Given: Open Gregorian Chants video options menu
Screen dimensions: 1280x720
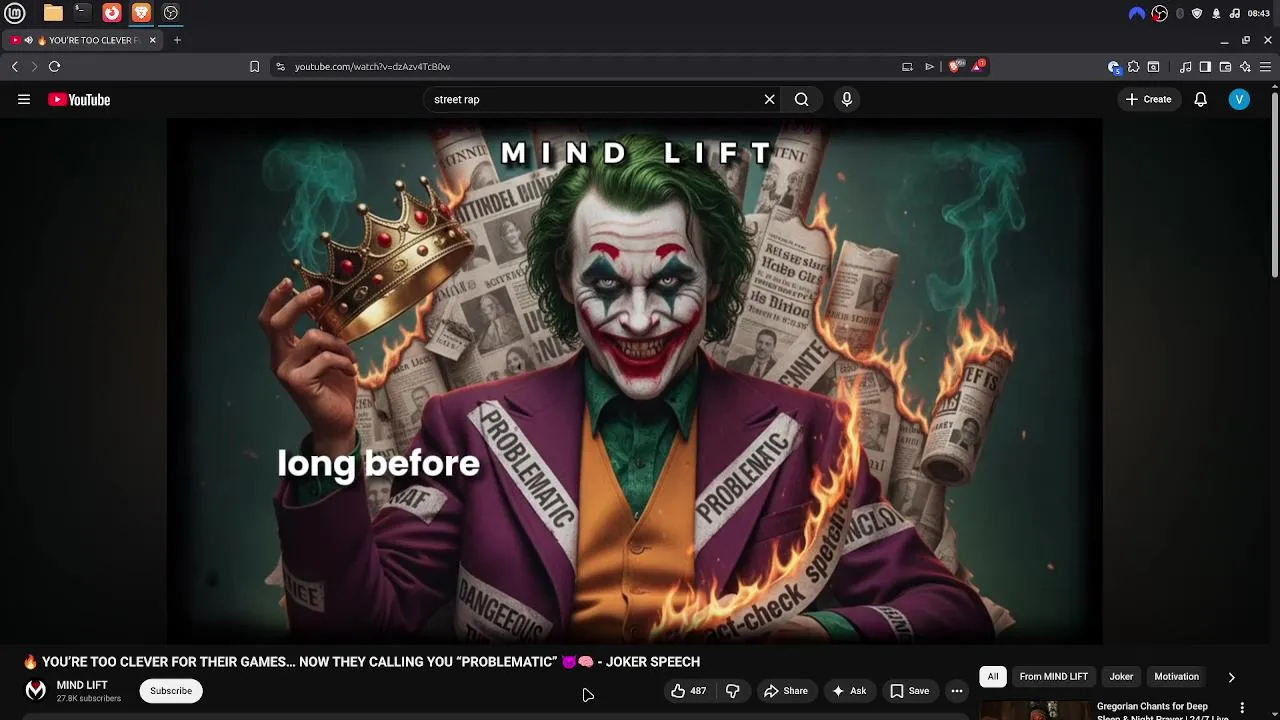Looking at the screenshot, I should (x=1242, y=708).
